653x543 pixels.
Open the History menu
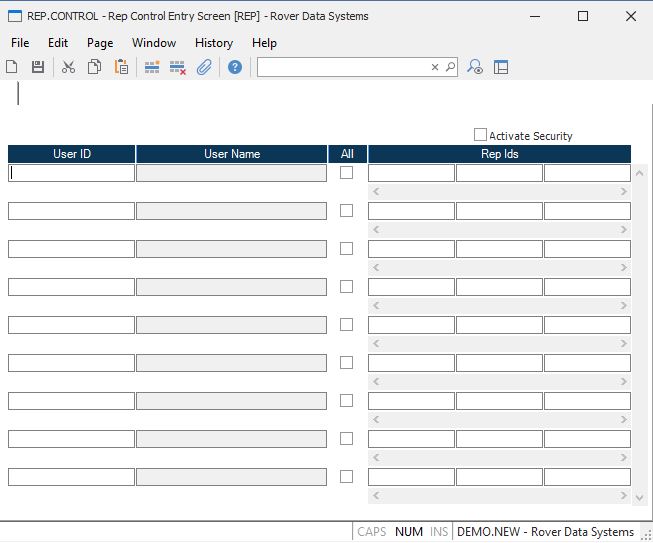coord(214,43)
